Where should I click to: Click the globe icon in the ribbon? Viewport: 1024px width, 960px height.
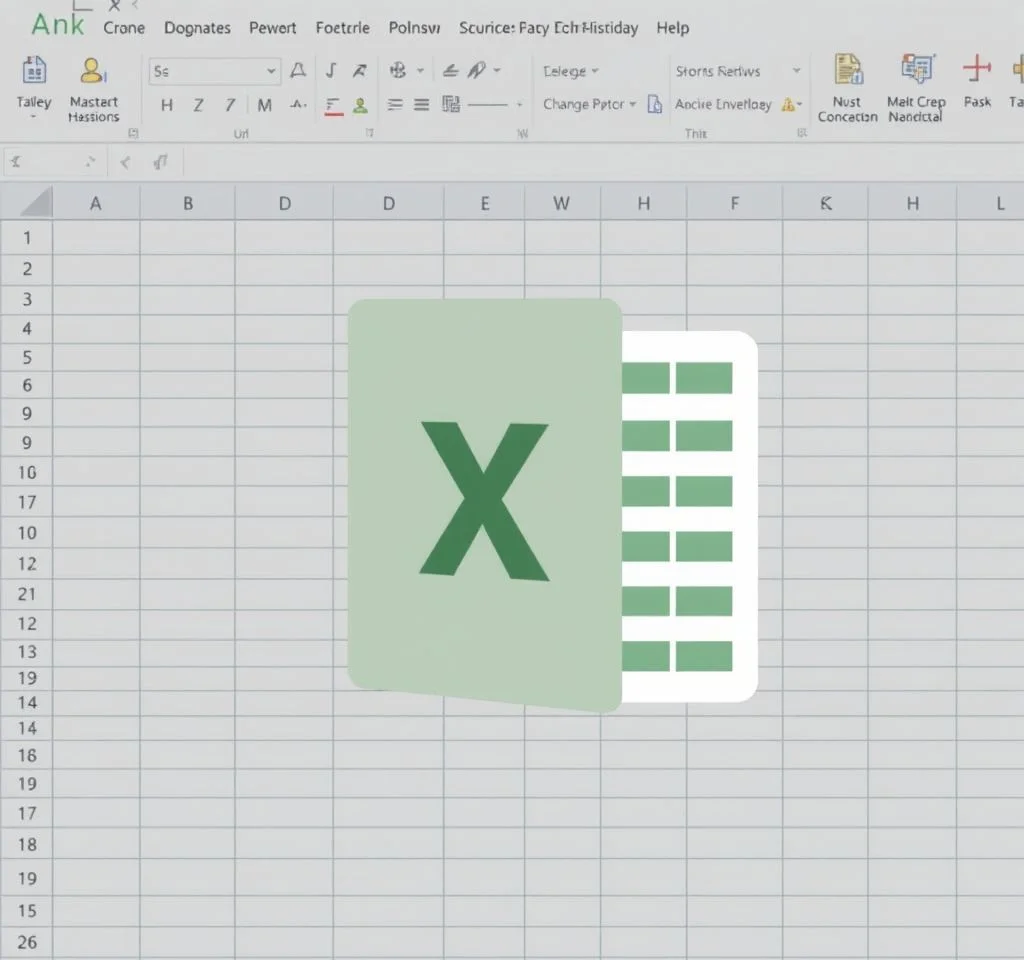[398, 70]
